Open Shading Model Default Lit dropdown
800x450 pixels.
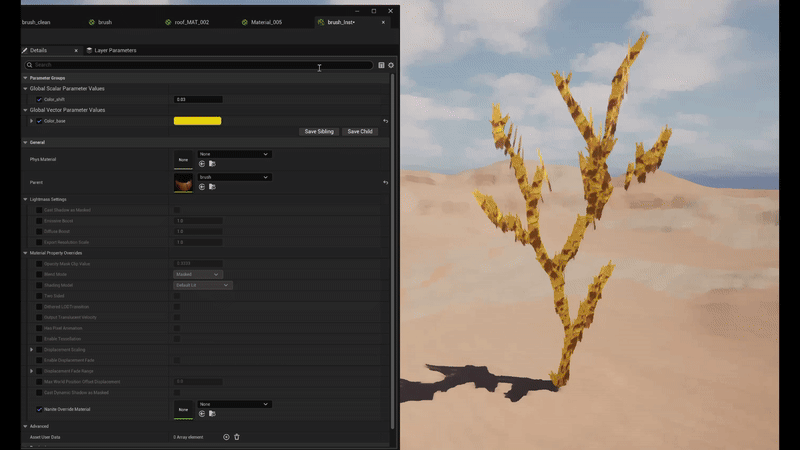pos(203,285)
